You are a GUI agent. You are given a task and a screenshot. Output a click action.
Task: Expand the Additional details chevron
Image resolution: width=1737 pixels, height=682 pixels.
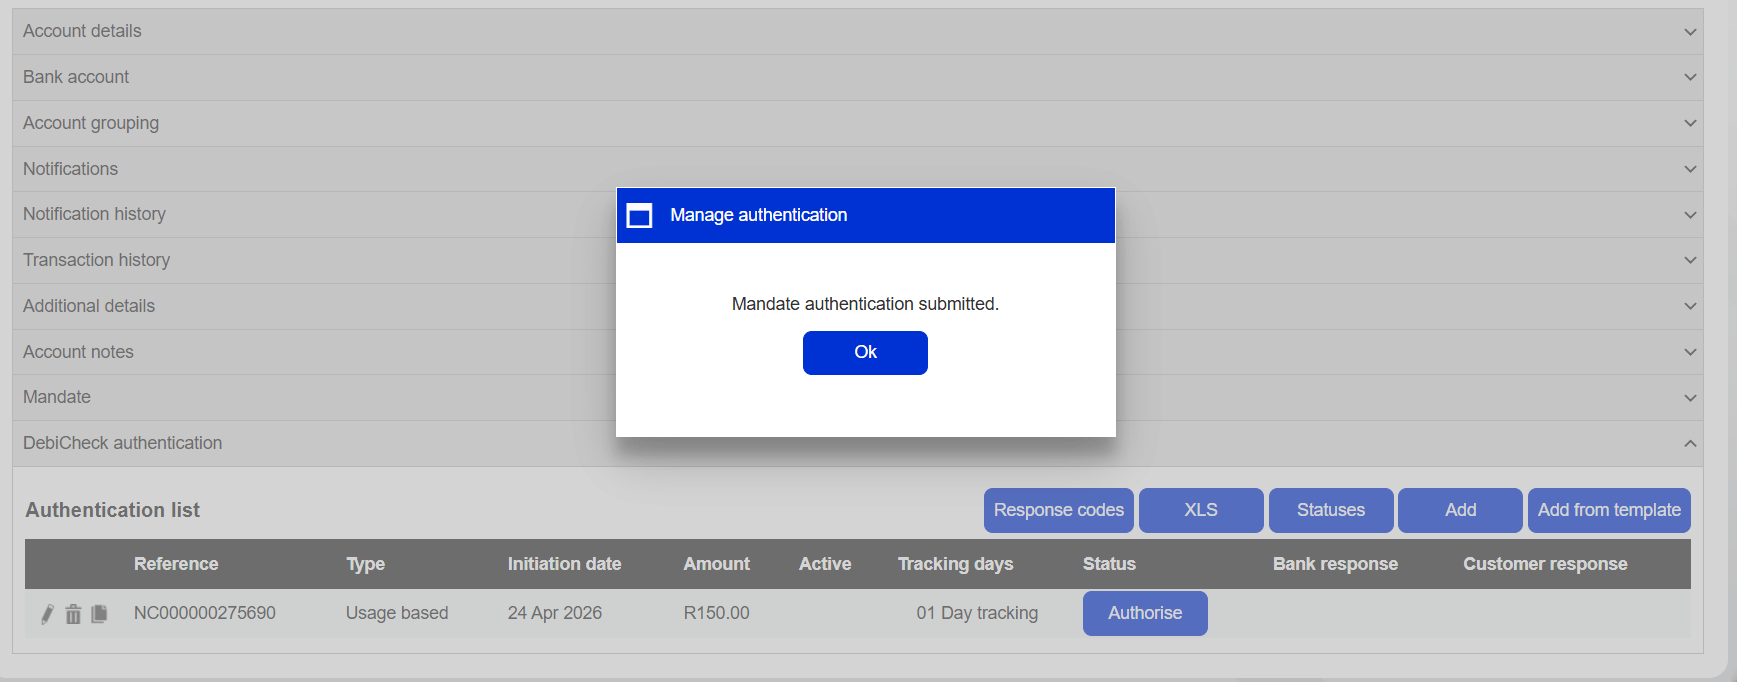point(1690,306)
